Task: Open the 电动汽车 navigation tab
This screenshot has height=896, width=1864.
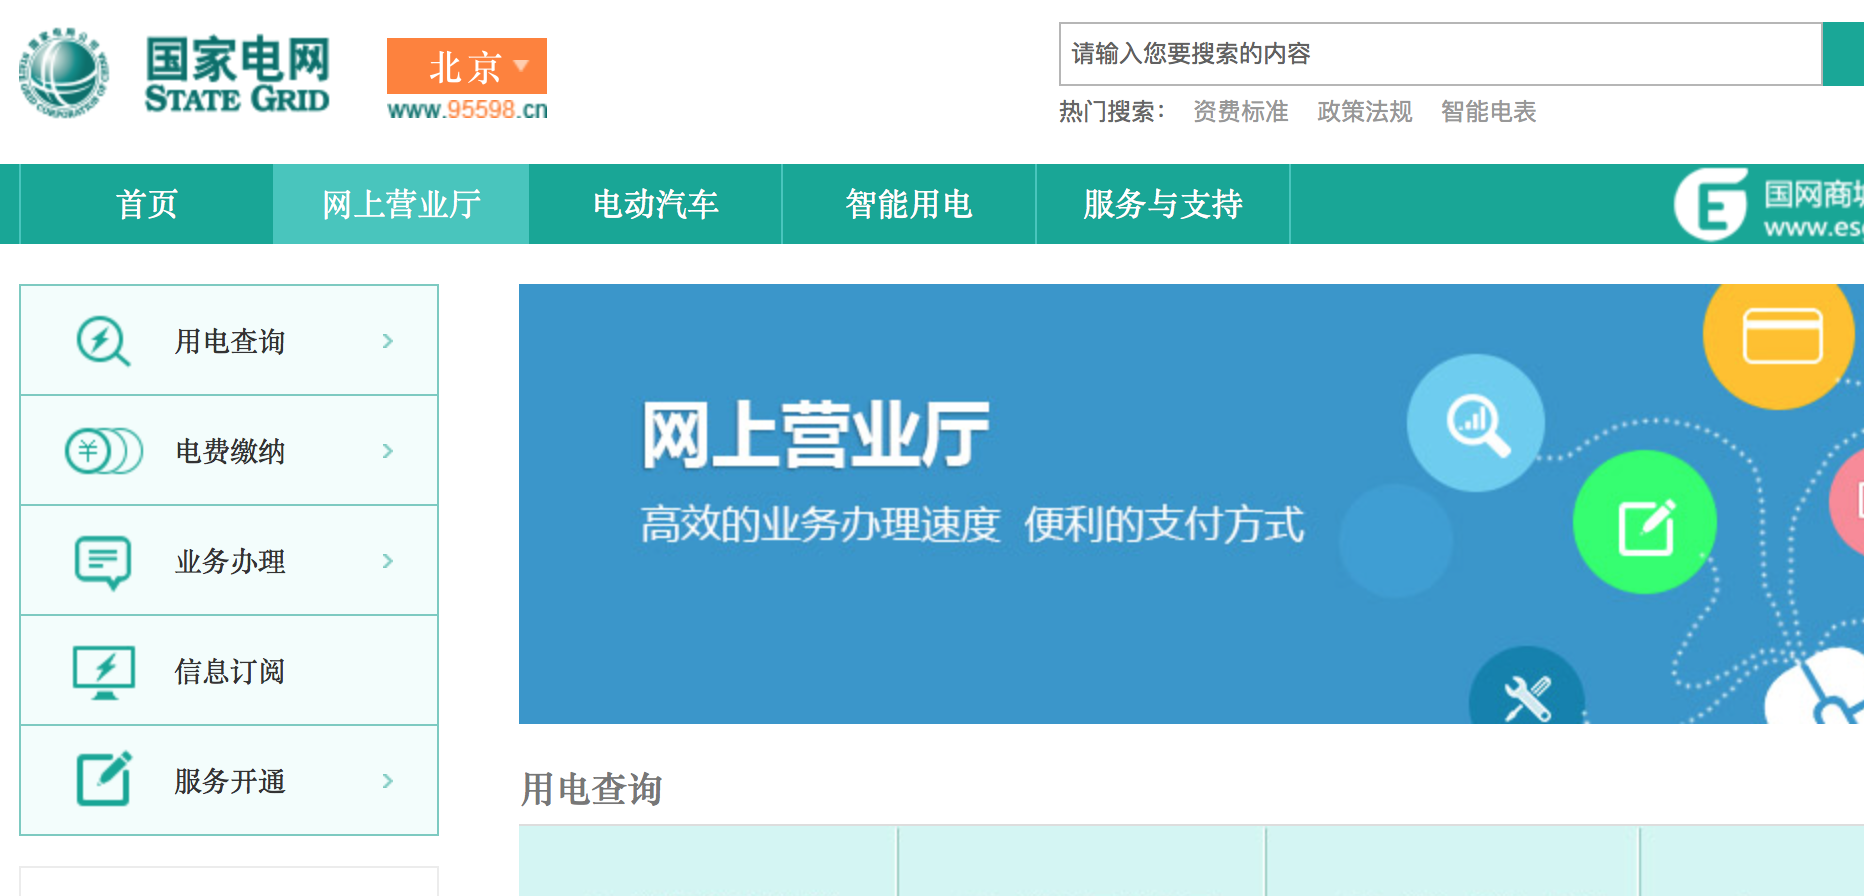Action: point(655,204)
